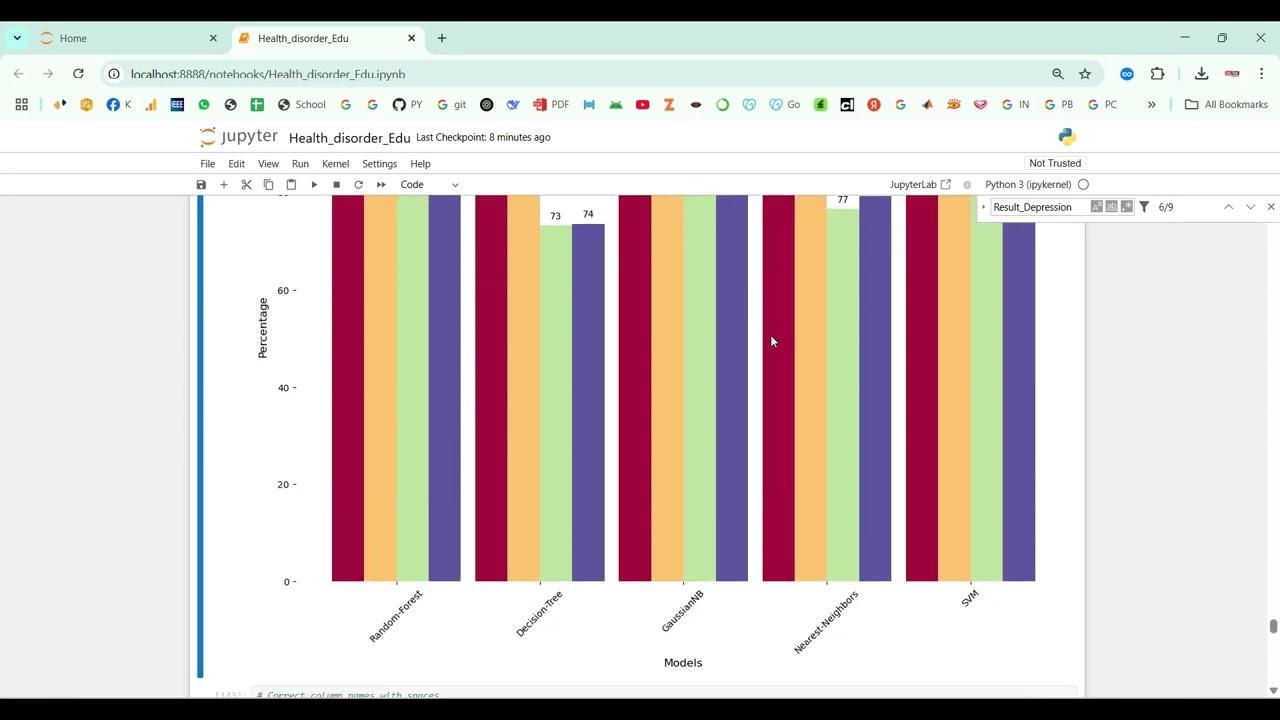1280x720 pixels.
Task: Click the Not Trusted button
Action: pos(1055,163)
